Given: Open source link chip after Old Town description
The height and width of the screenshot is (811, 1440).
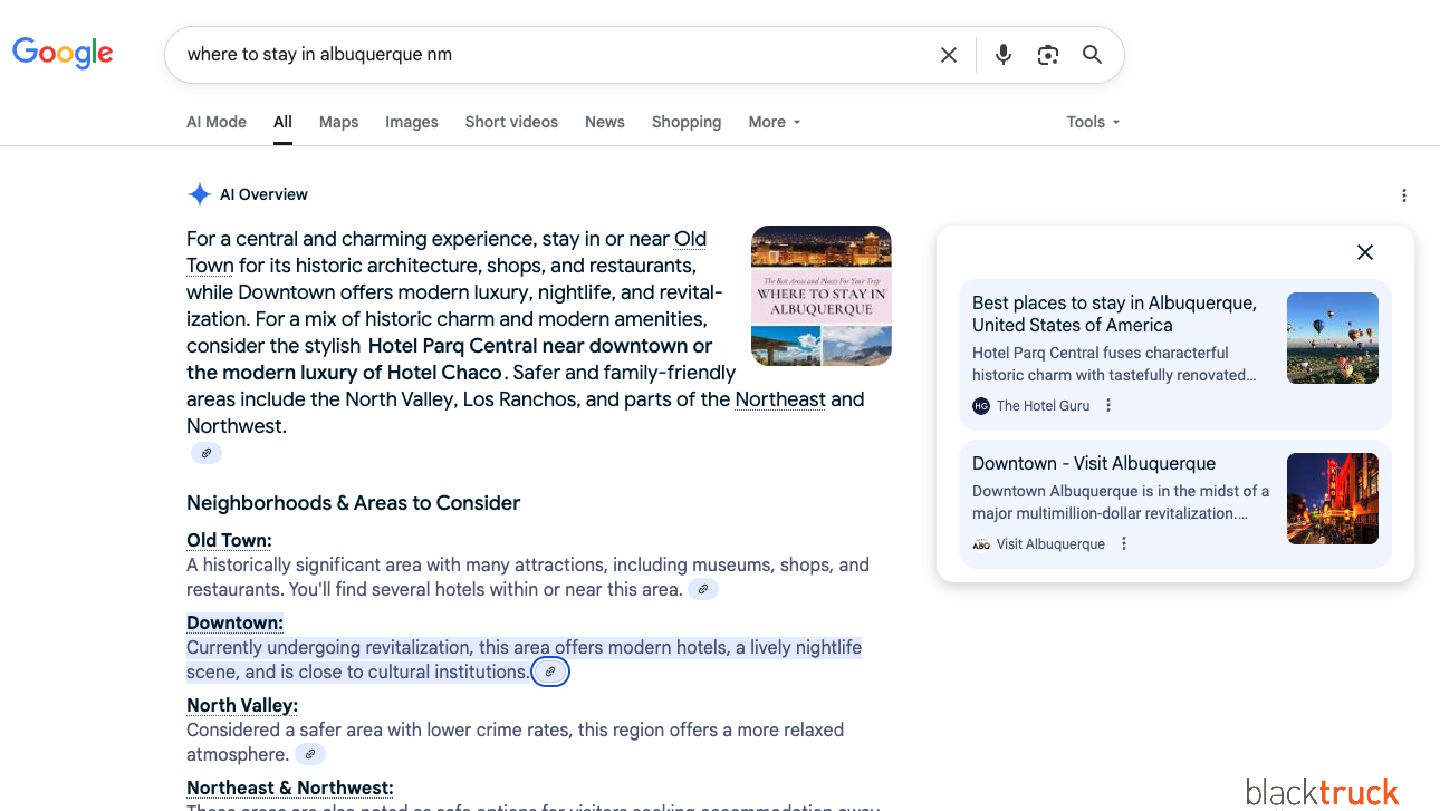Looking at the screenshot, I should pyautogui.click(x=703, y=589).
